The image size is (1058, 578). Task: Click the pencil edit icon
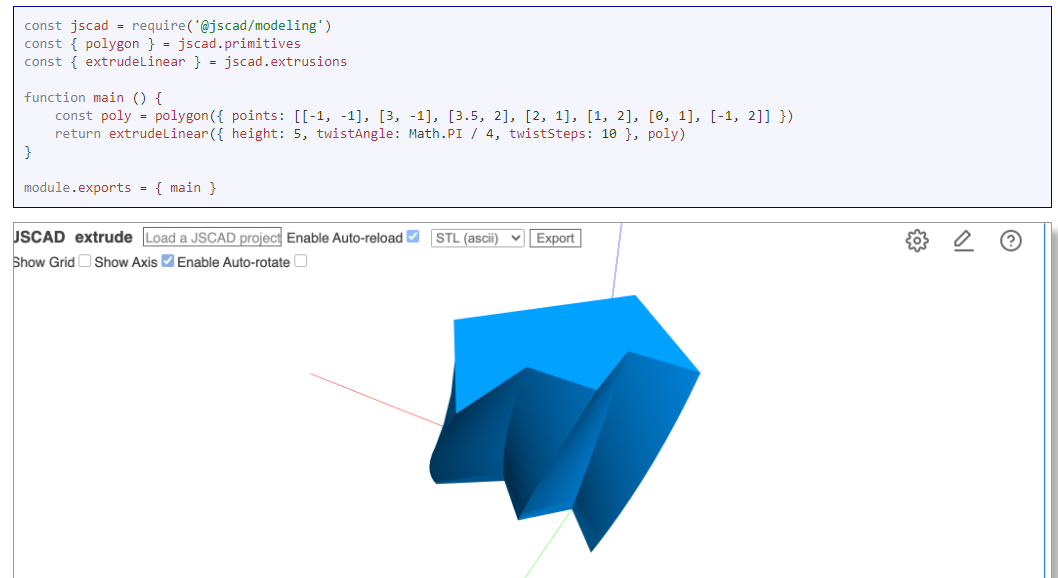[963, 241]
